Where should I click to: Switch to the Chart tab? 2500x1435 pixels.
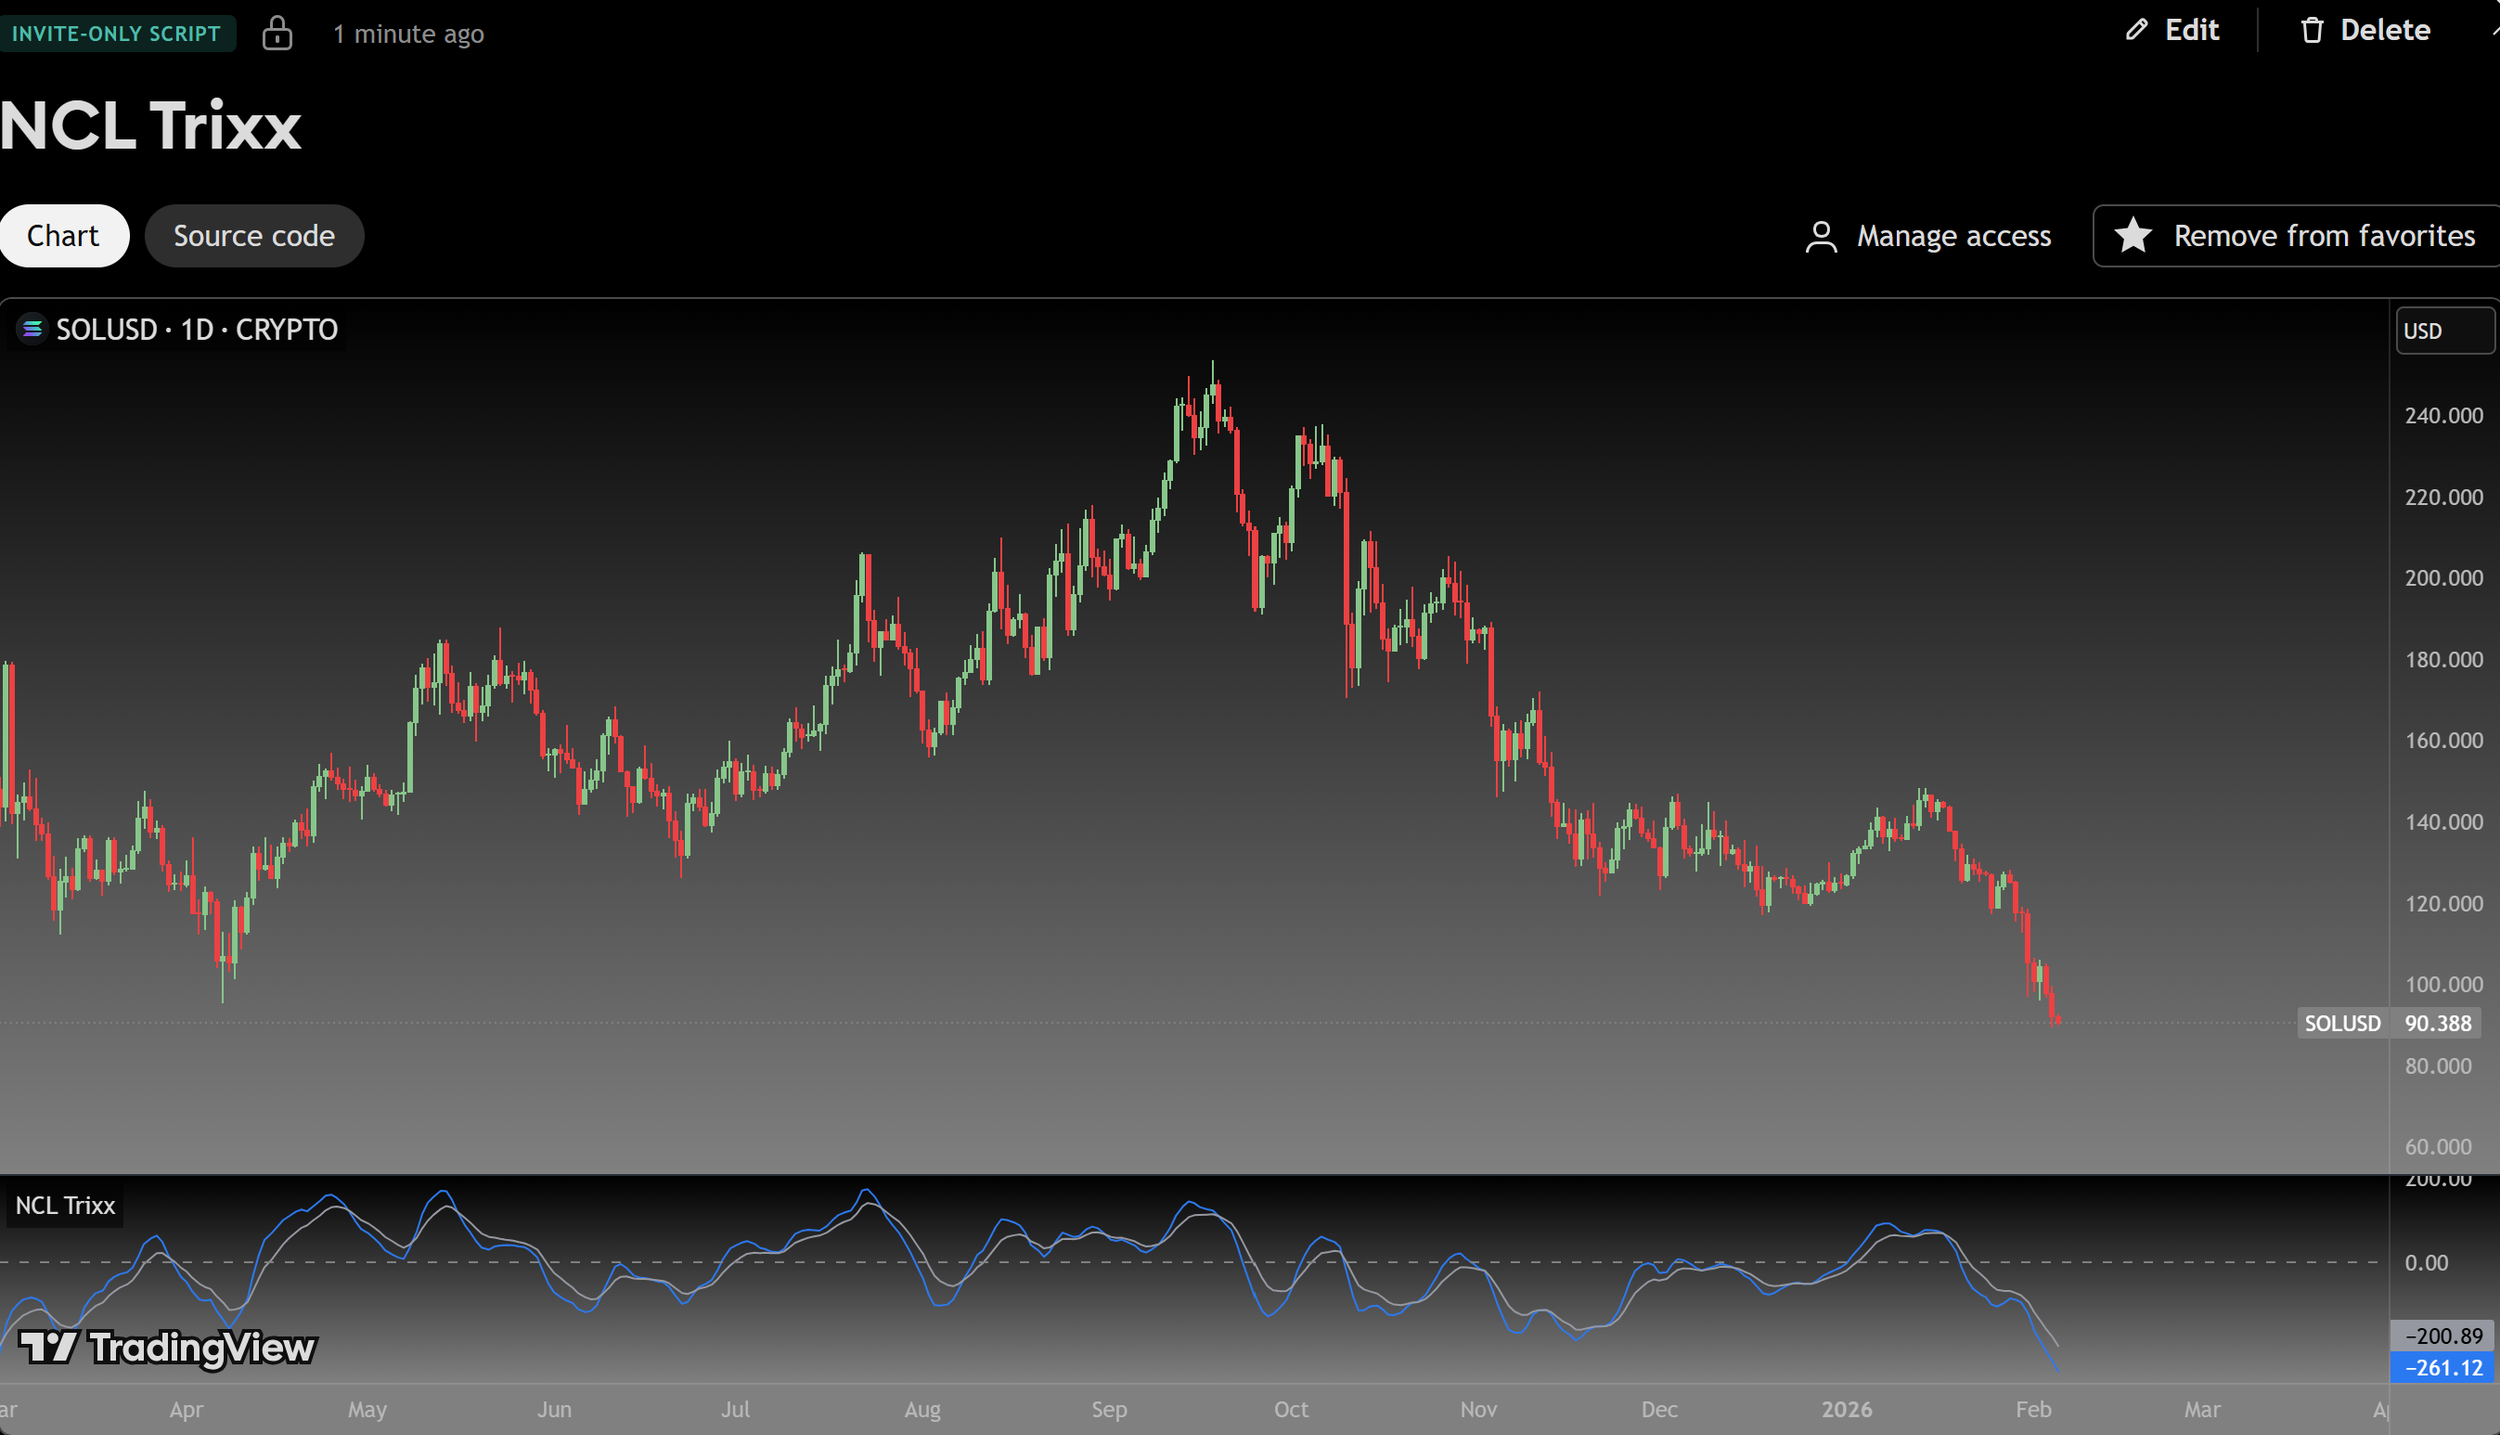tap(63, 236)
